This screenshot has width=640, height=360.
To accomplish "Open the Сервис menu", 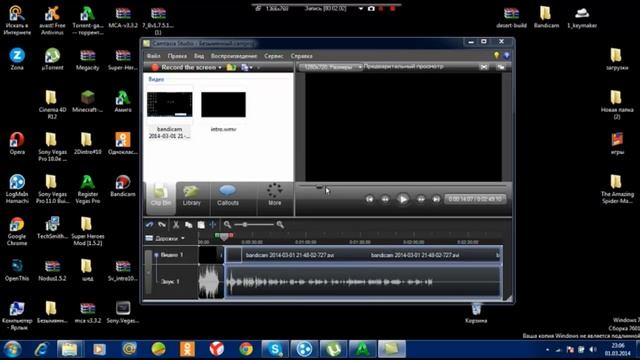I will click(x=273, y=56).
